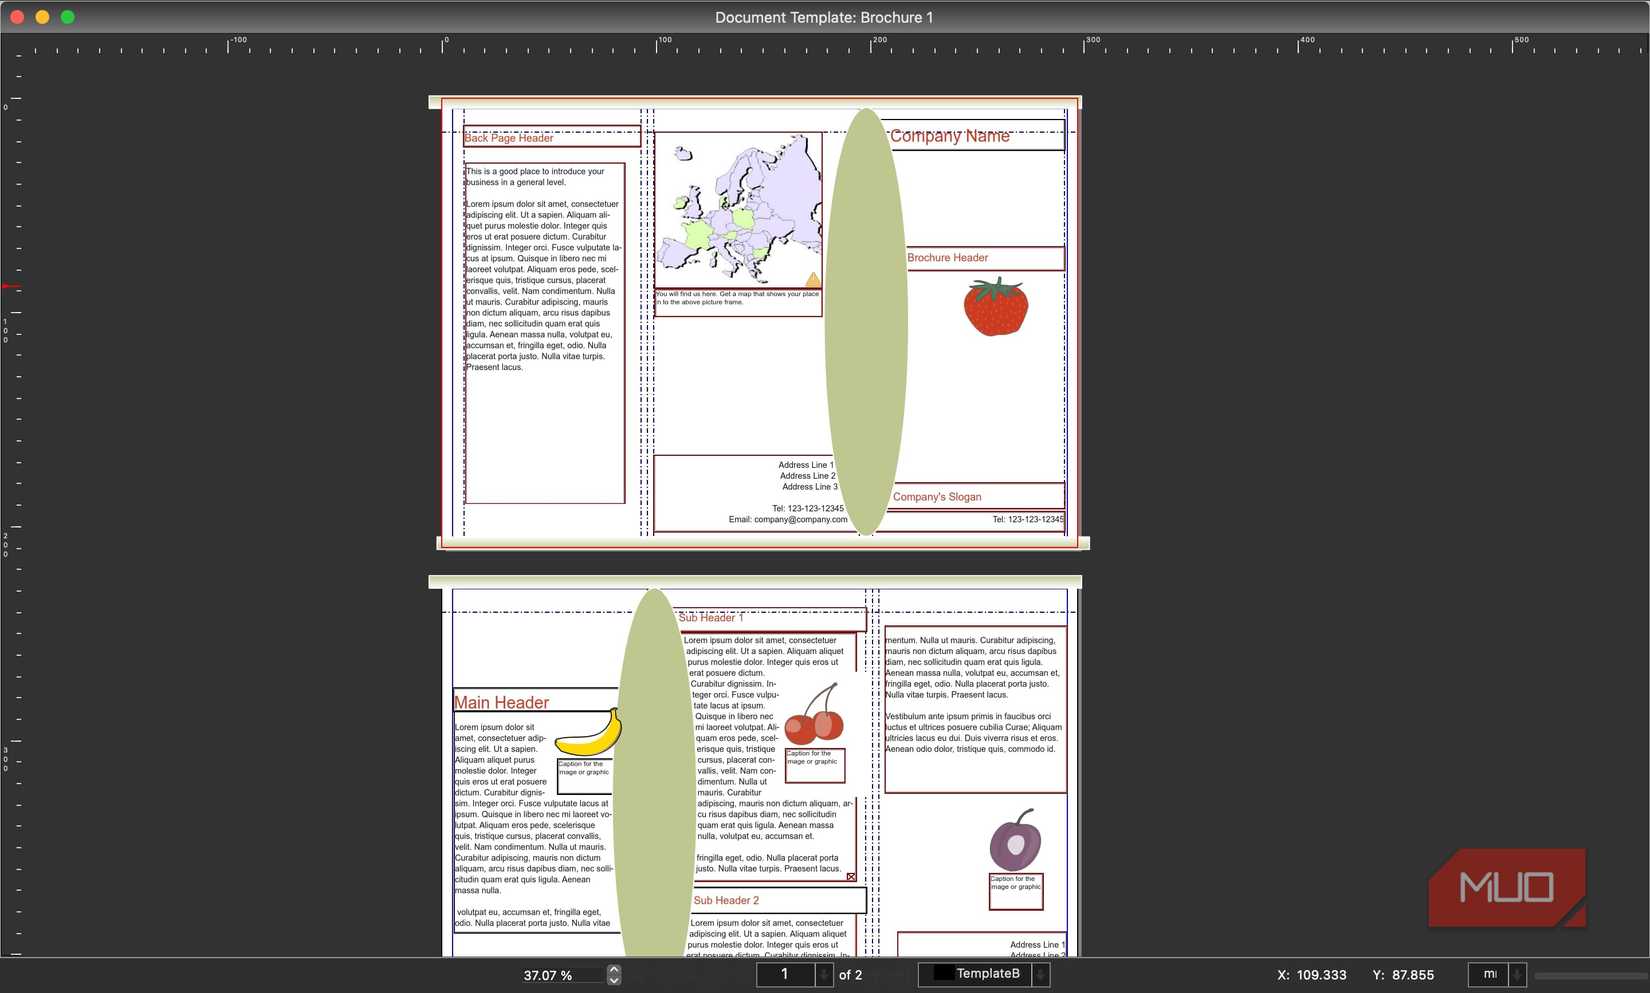Click the current page number field
The width and height of the screenshot is (1650, 993).
coord(785,974)
